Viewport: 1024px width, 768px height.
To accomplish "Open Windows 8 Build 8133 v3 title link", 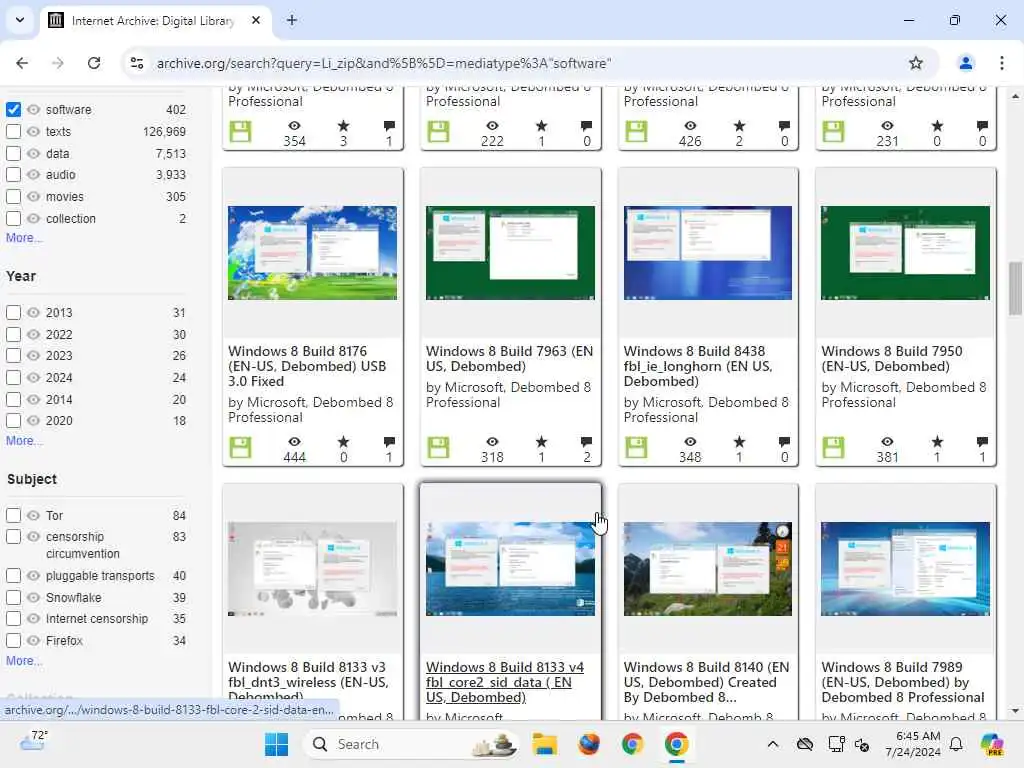I will pos(308,682).
